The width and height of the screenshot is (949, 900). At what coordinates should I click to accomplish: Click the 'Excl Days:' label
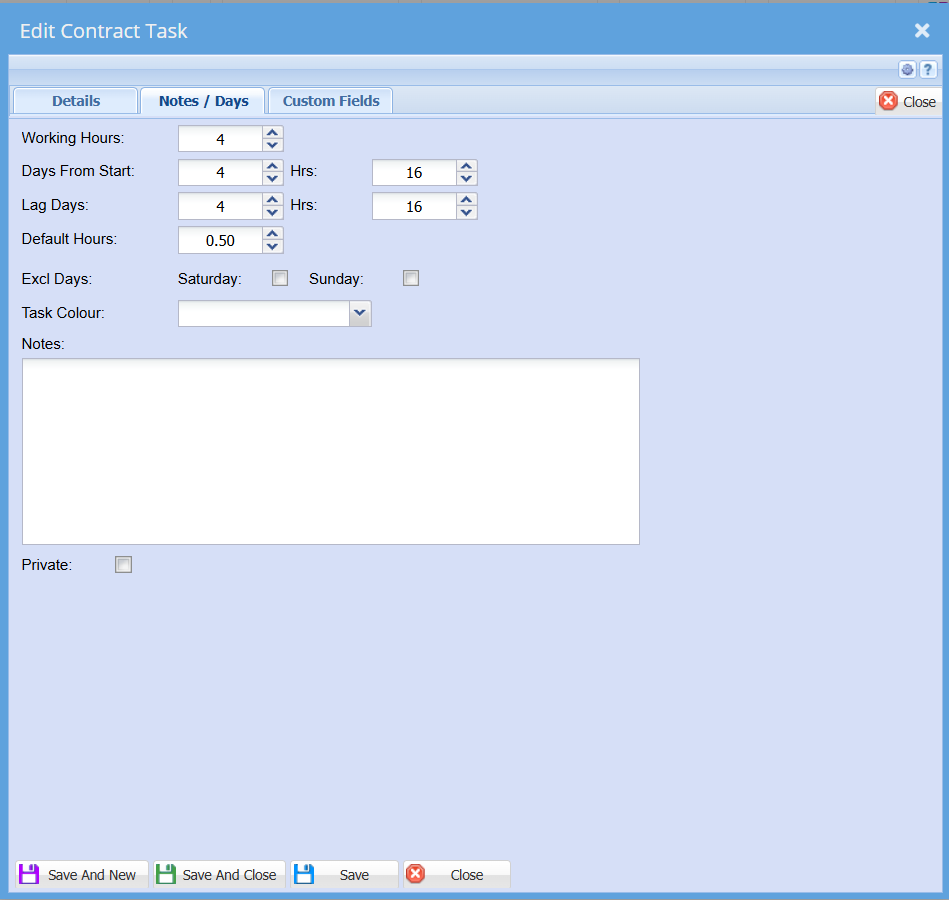coord(57,279)
